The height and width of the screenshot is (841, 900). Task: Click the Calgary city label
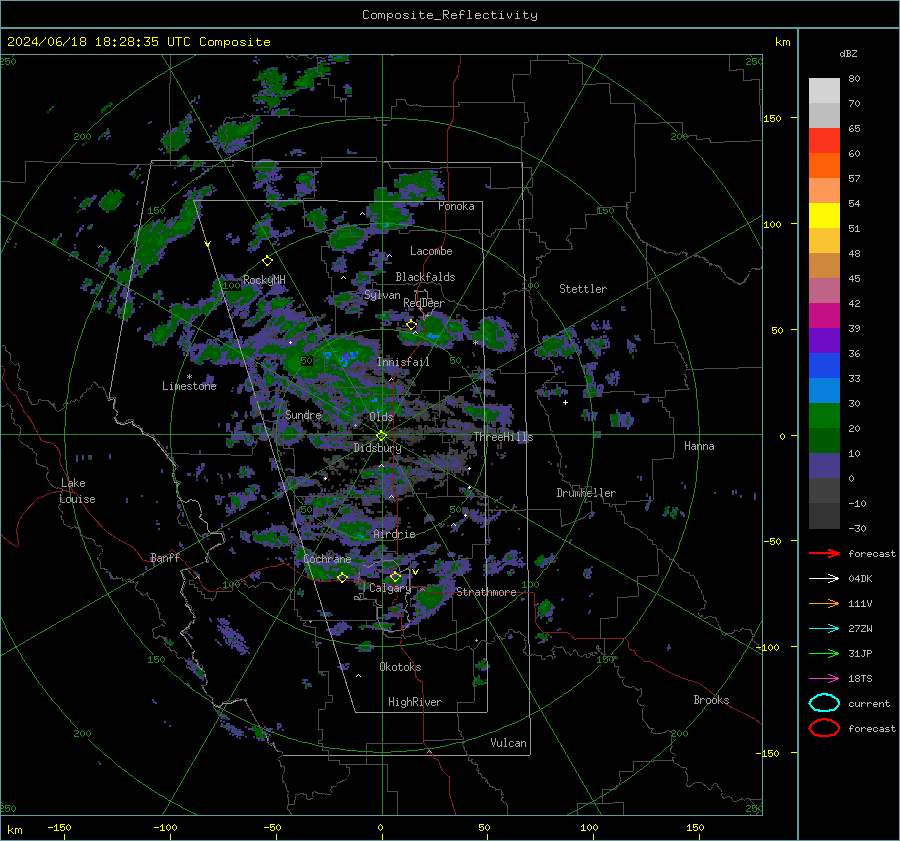click(x=390, y=588)
